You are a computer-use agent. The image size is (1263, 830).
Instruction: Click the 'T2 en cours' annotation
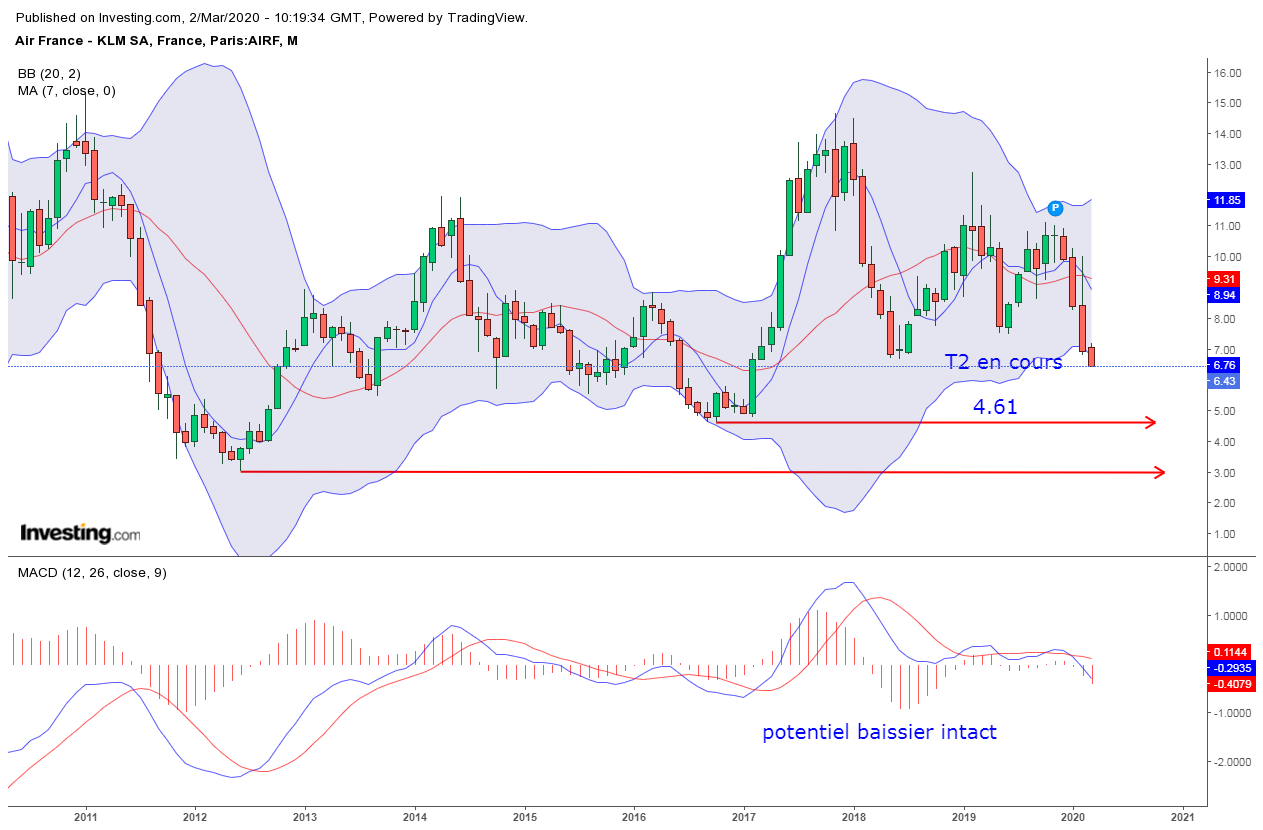coord(1003,362)
